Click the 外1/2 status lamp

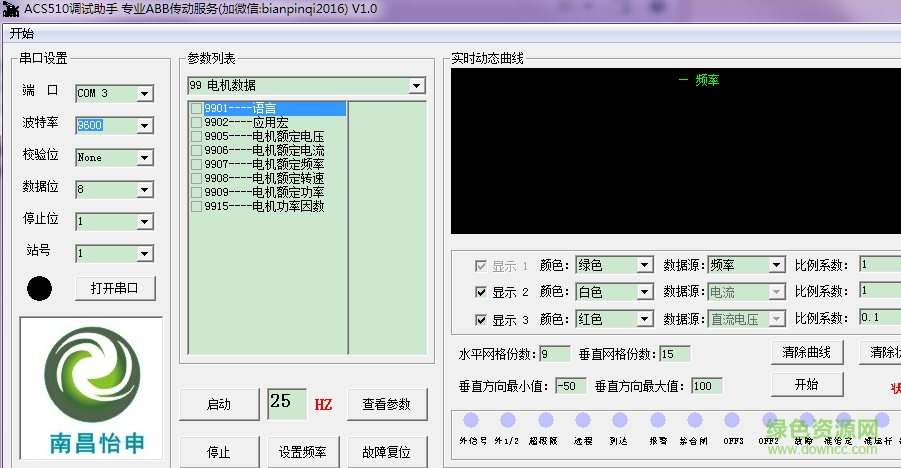(508, 420)
